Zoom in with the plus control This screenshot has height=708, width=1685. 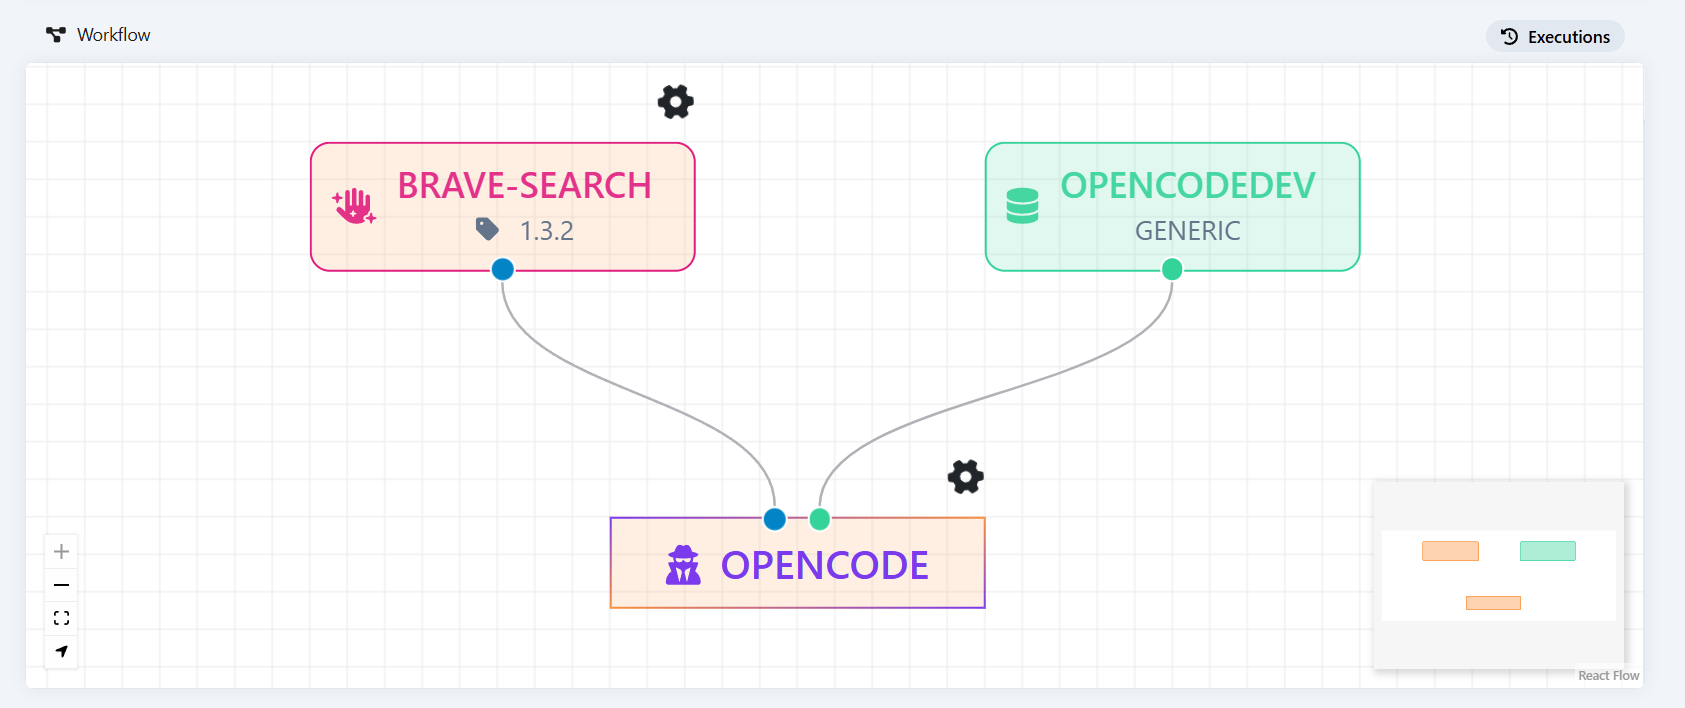[61, 551]
